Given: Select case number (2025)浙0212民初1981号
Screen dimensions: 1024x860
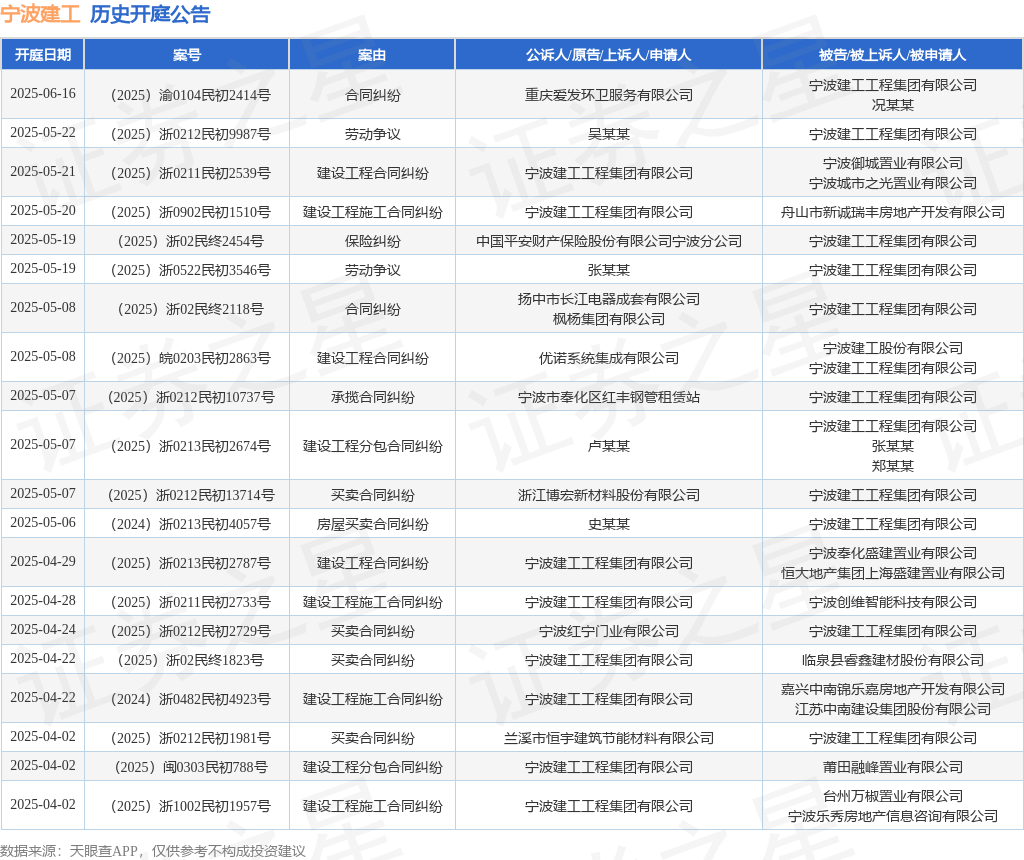Looking at the screenshot, I should [x=190, y=739].
